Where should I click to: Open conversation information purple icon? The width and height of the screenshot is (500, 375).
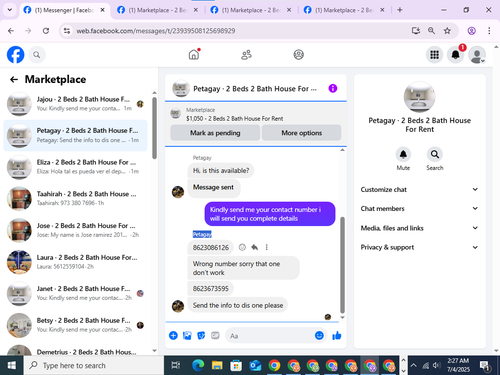click(x=333, y=88)
